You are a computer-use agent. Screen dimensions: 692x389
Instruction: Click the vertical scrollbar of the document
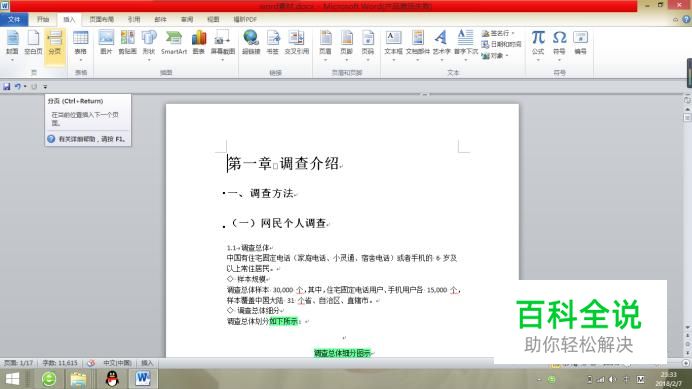point(687,221)
